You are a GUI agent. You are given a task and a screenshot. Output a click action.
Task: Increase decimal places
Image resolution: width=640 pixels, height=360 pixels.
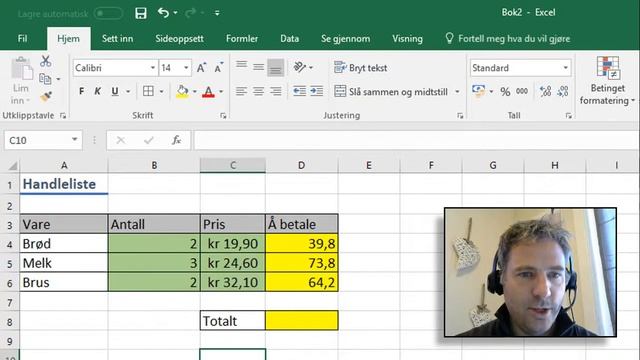(x=545, y=91)
